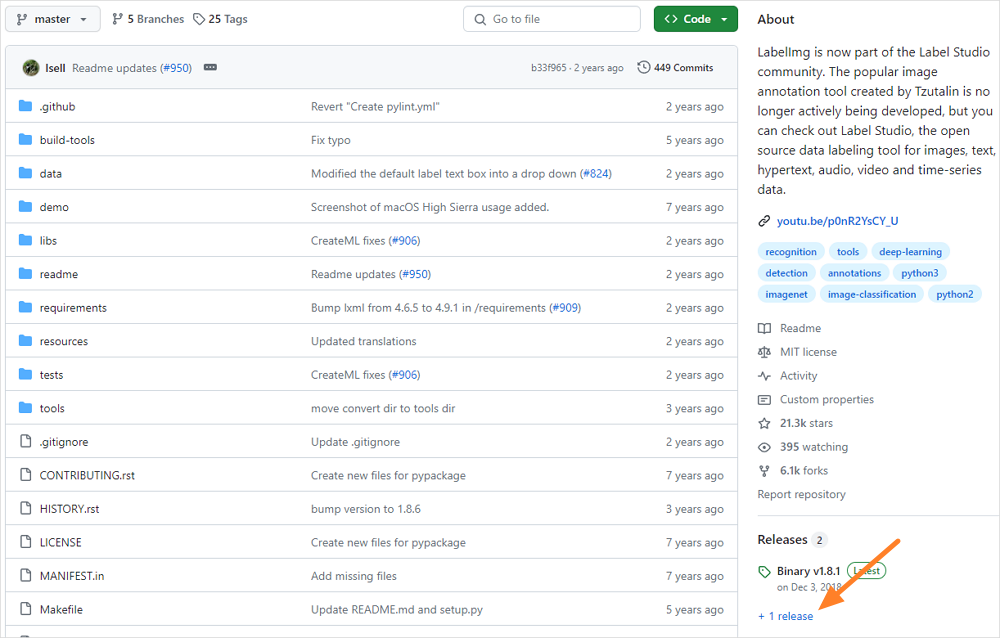Select the image-classification topic tag

coord(872,294)
